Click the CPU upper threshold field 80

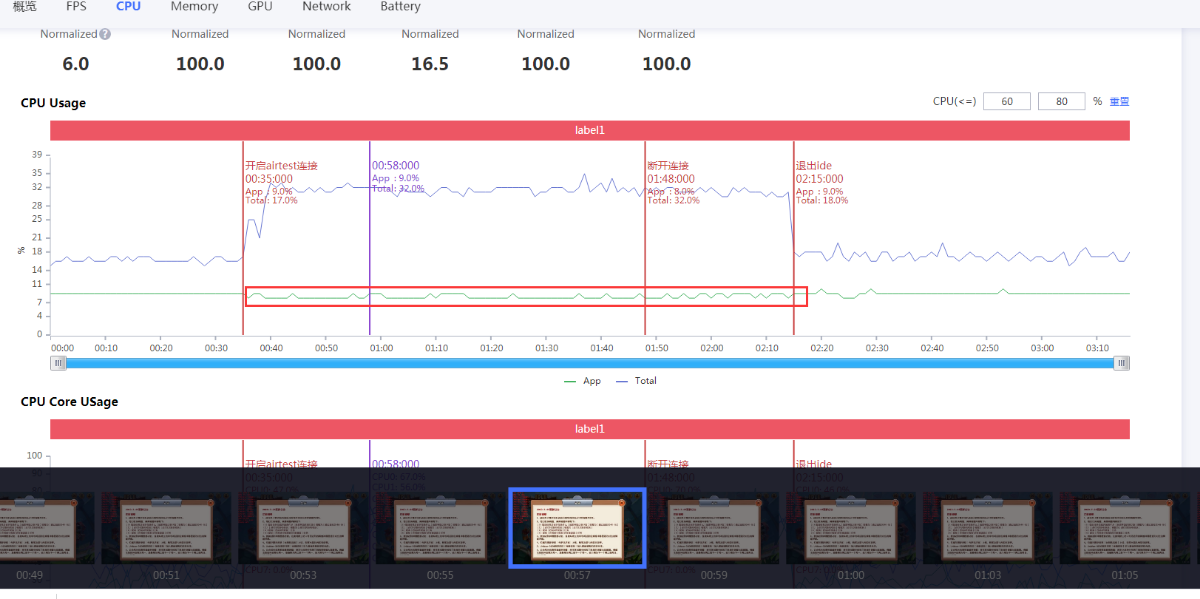coord(1061,101)
